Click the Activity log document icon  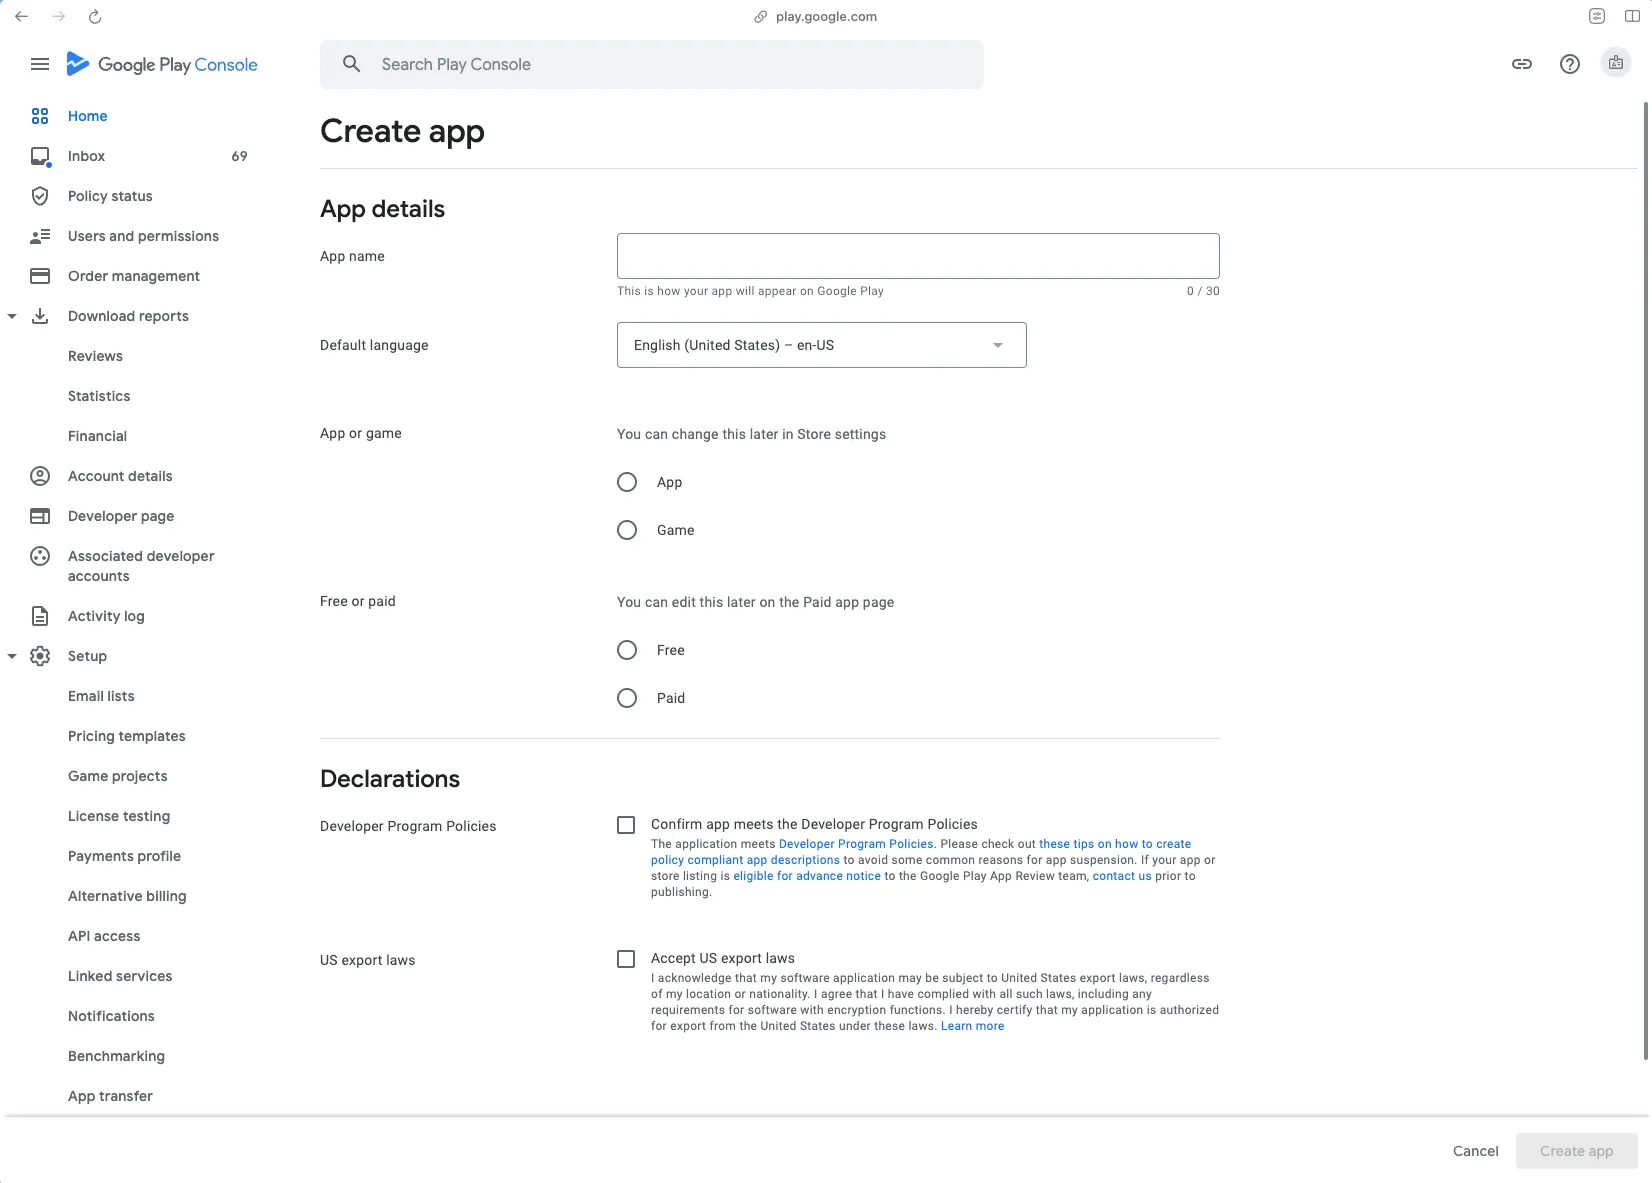click(40, 616)
